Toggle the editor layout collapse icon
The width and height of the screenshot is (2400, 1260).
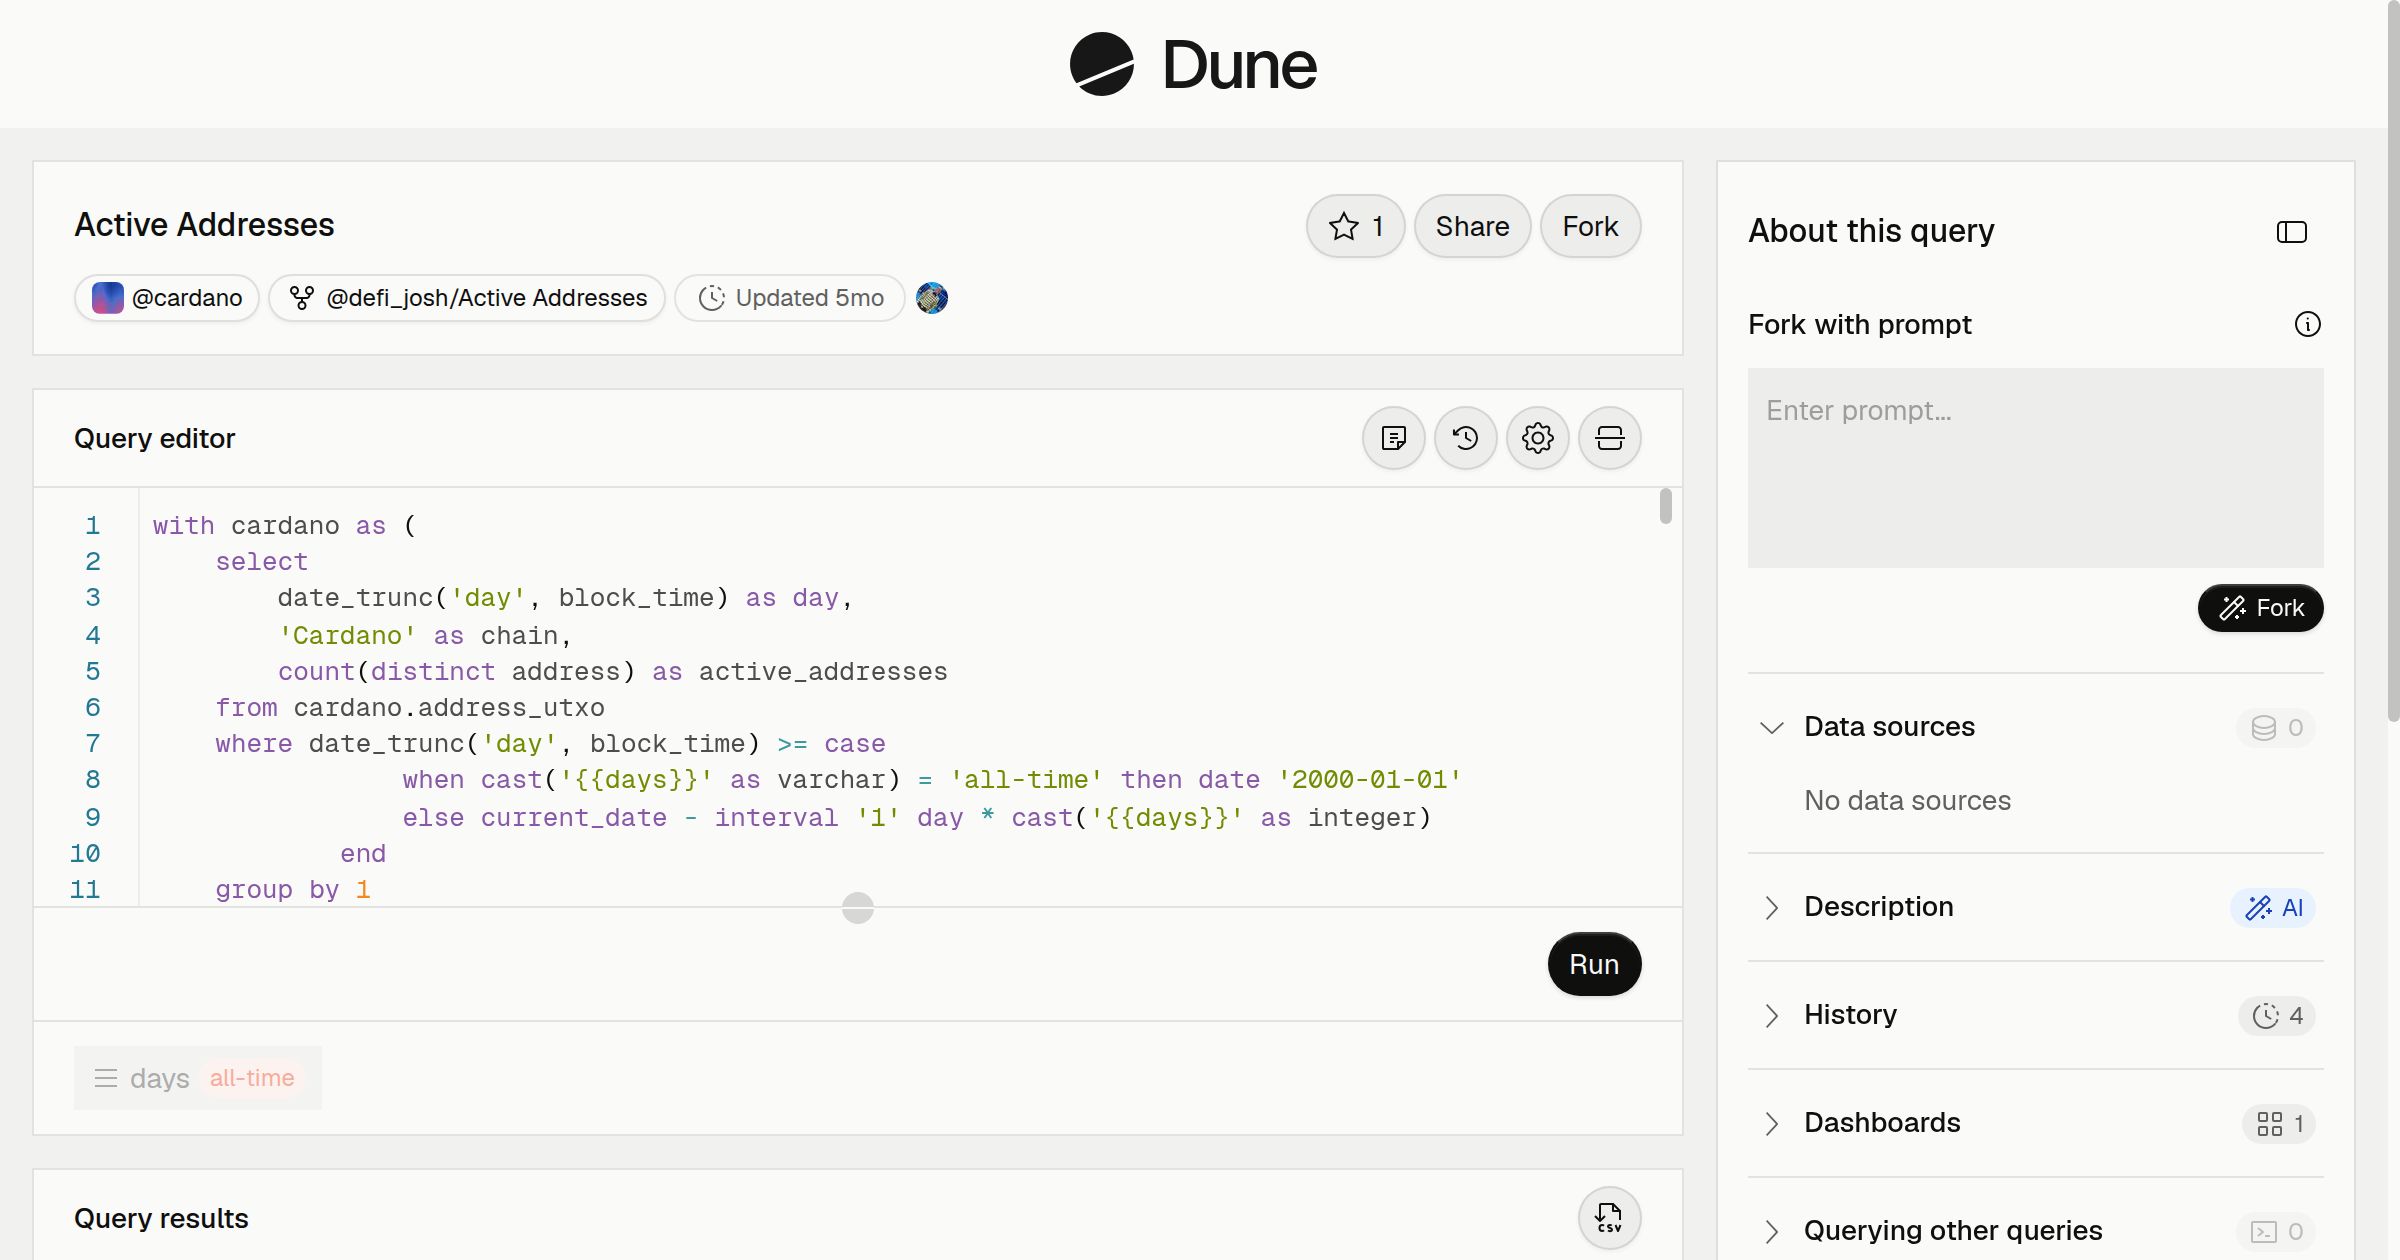[x=1609, y=438]
